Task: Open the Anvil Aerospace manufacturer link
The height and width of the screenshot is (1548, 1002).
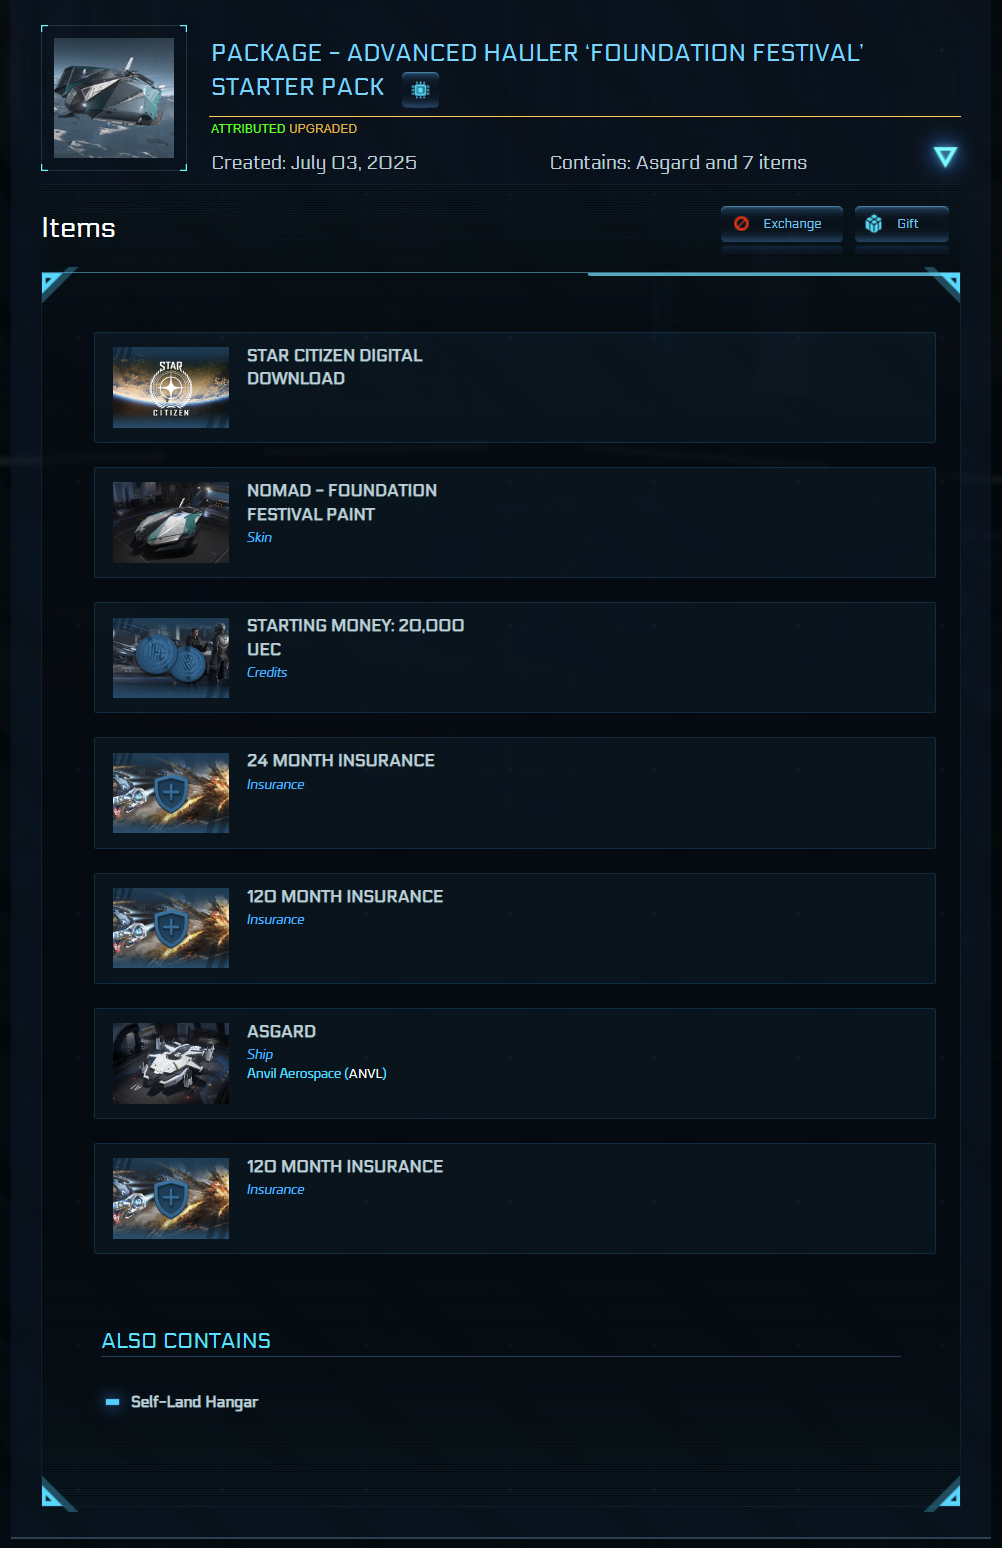Action: [x=294, y=1073]
